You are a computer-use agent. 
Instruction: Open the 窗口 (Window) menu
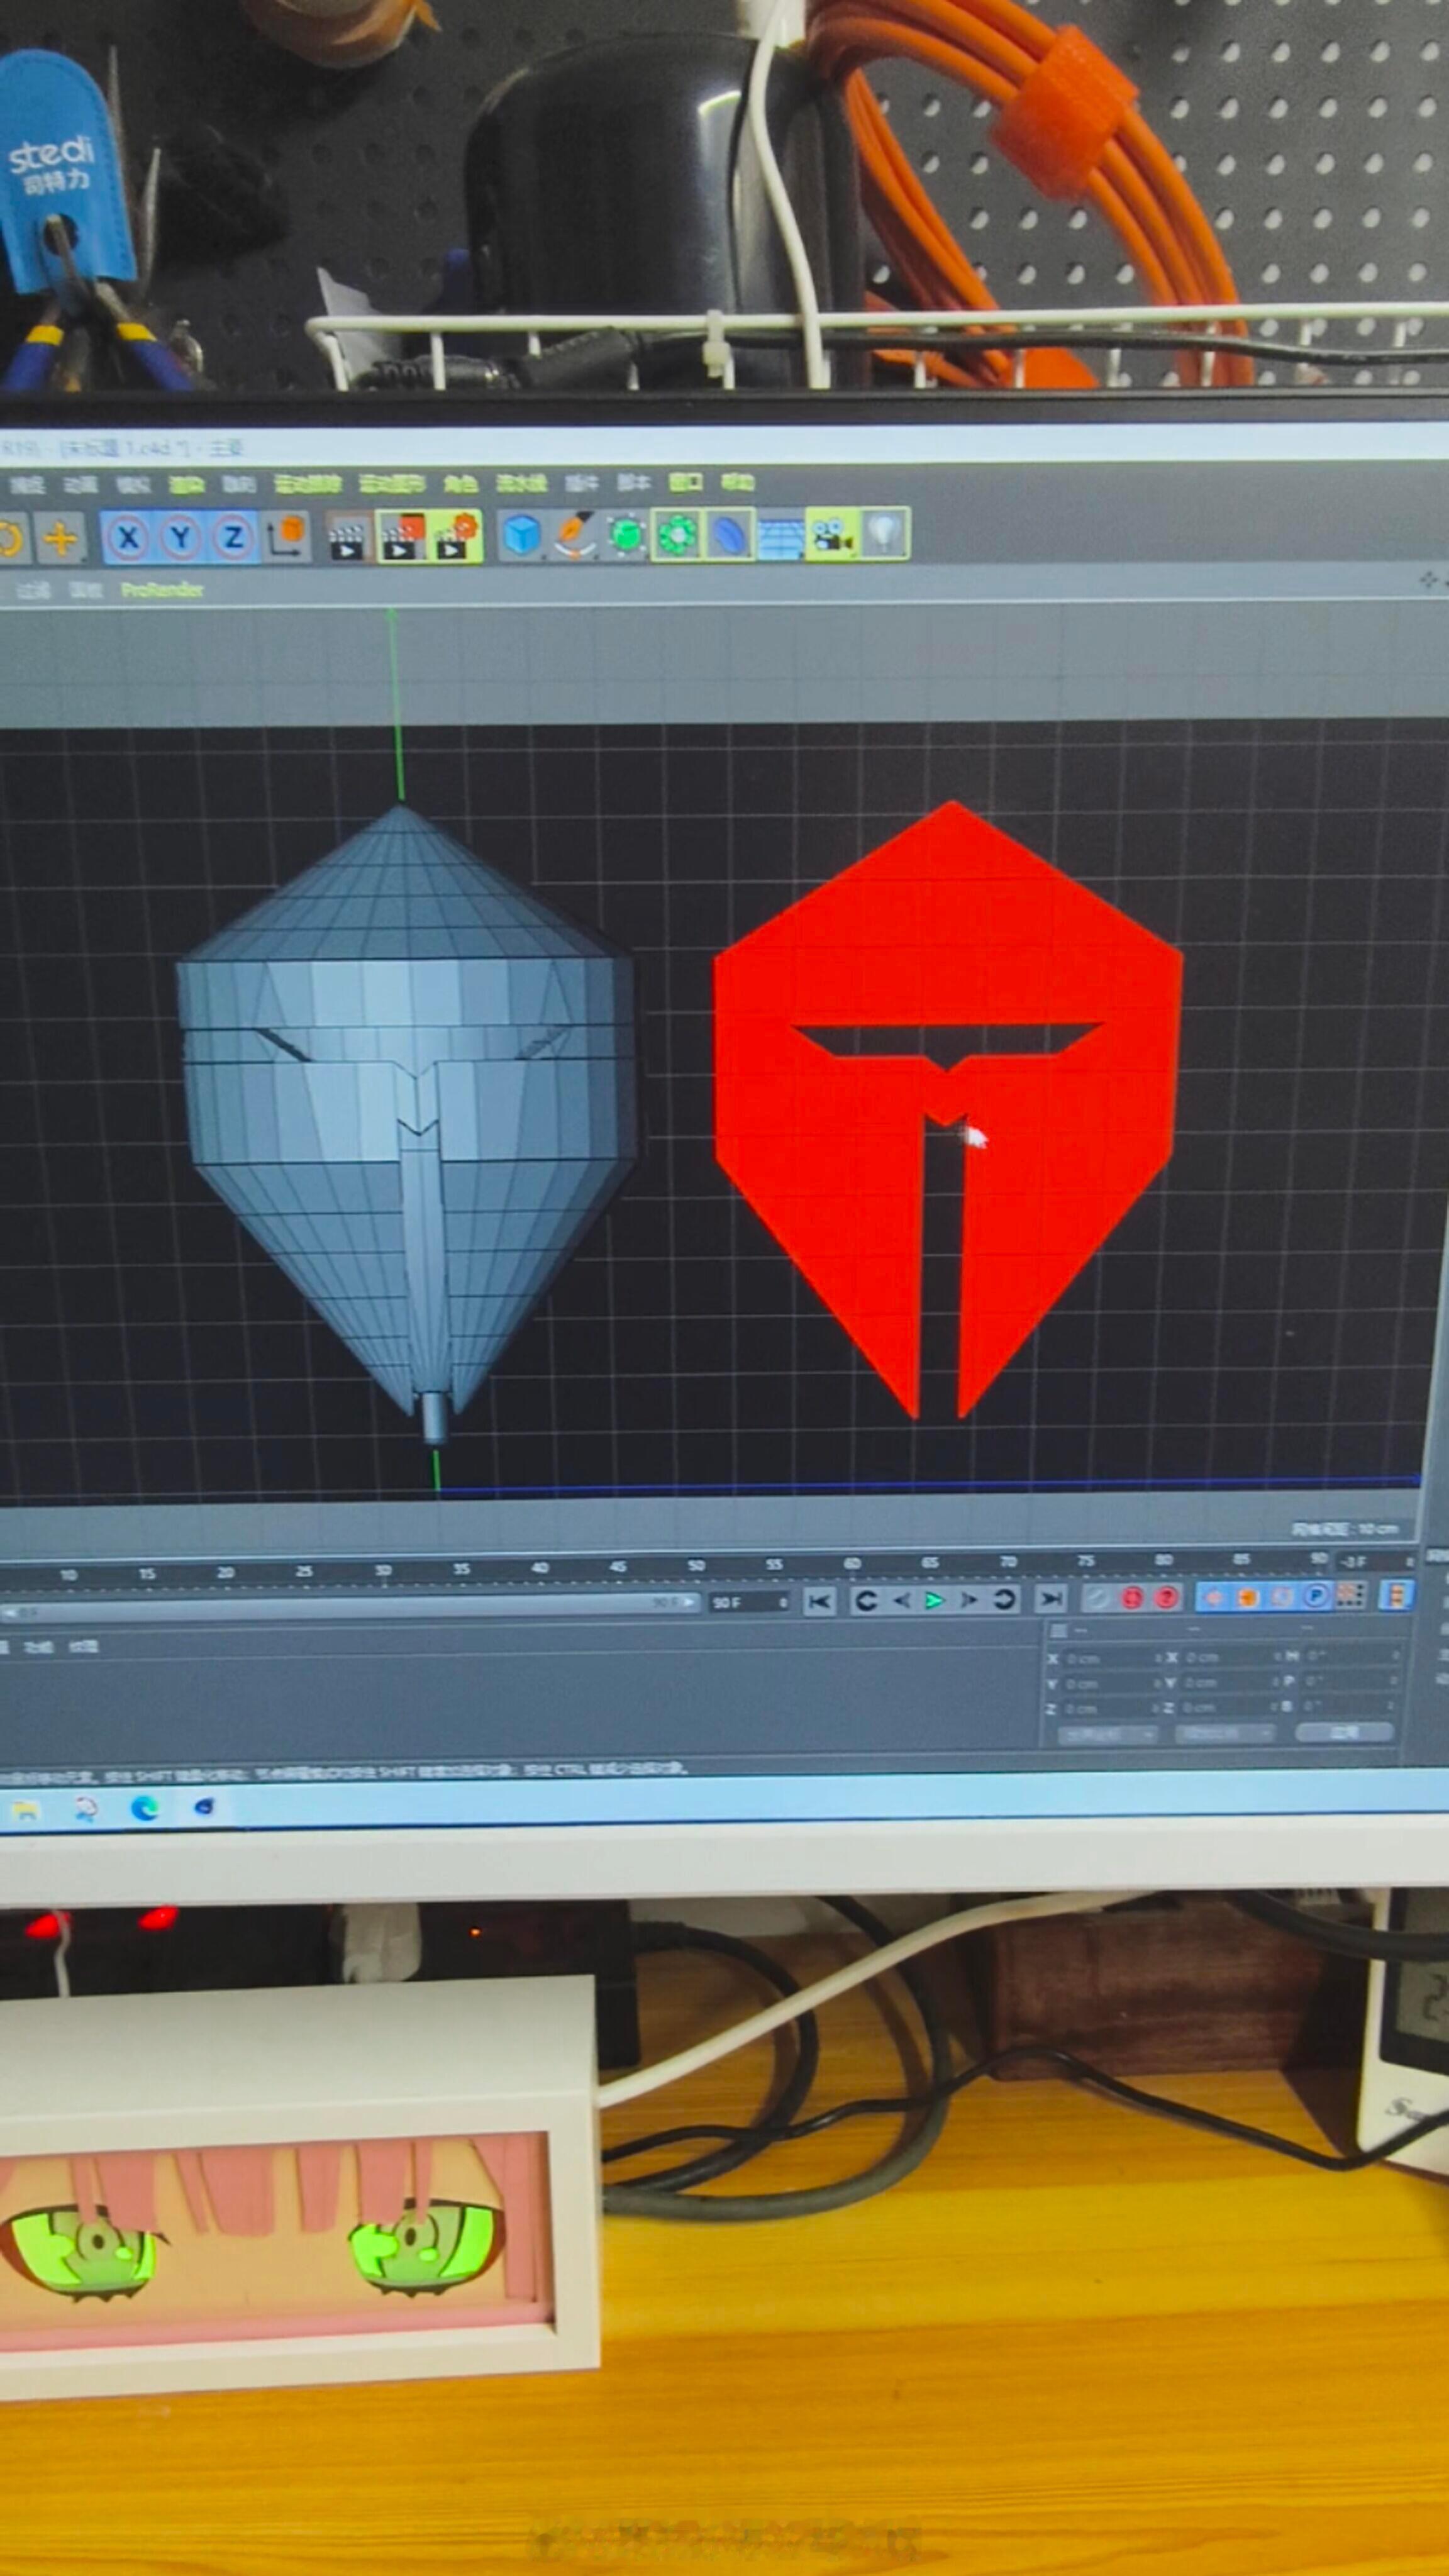[x=685, y=483]
